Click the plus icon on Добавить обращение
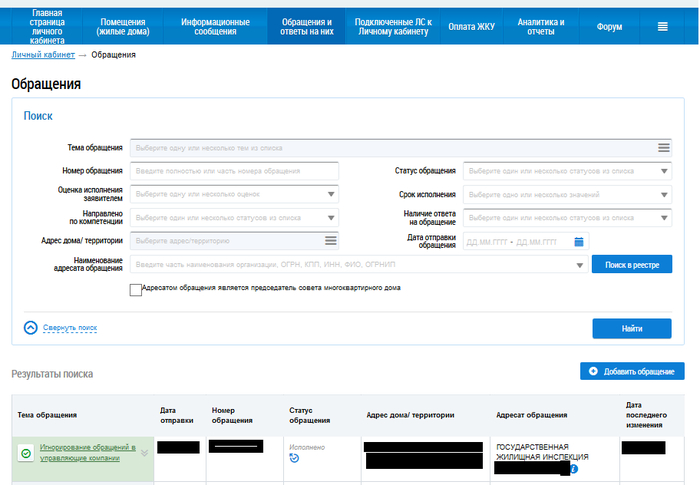Screen dimensions: 700x485 click(x=593, y=371)
